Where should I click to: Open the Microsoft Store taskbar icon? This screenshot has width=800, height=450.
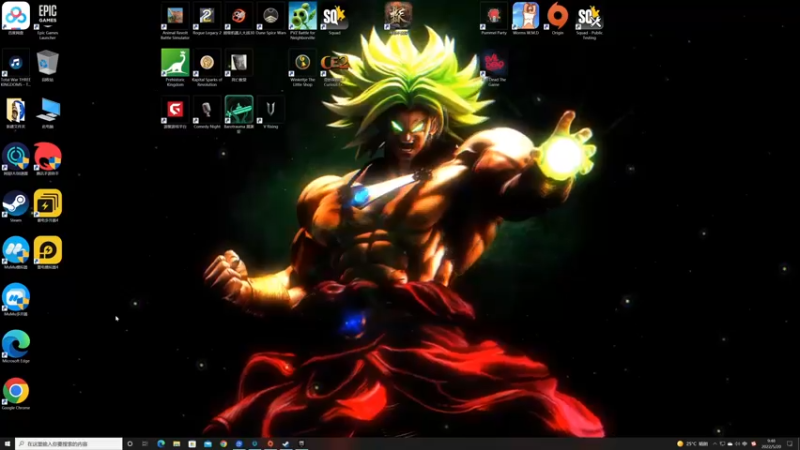click(x=192, y=444)
